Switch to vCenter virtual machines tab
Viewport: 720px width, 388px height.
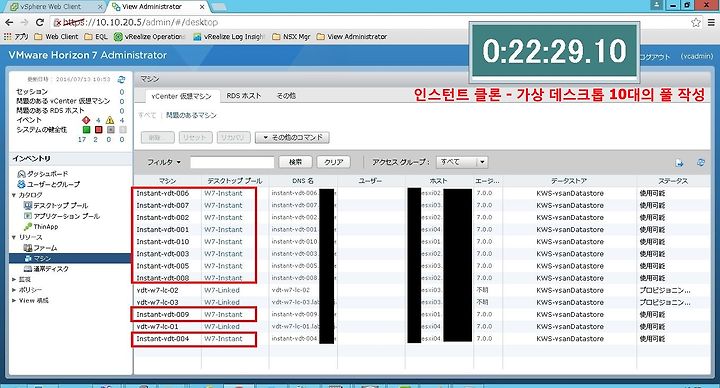coord(181,96)
